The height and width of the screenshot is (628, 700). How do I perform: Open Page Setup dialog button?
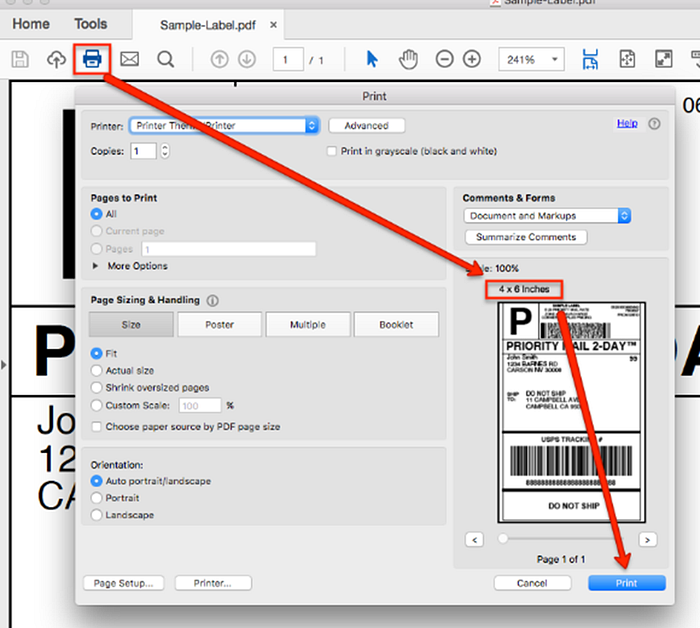coord(124,583)
